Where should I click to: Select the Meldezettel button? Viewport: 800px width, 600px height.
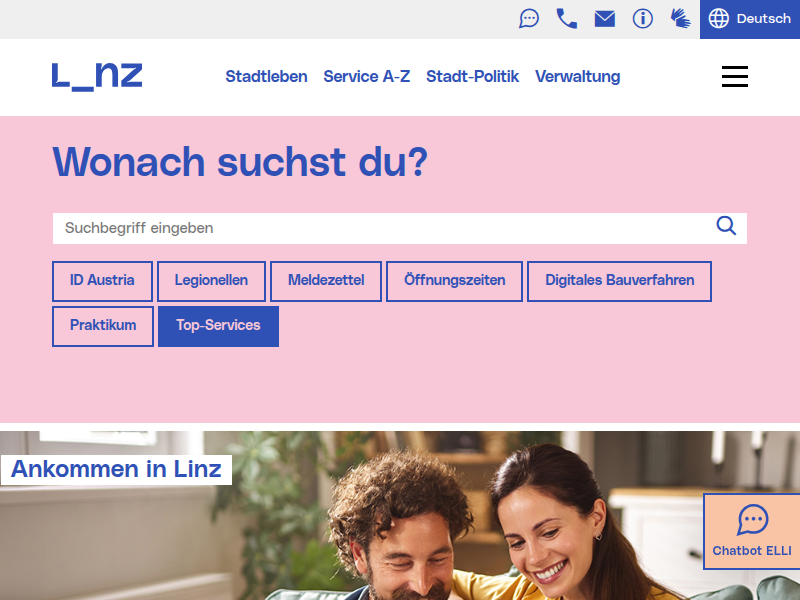(326, 281)
